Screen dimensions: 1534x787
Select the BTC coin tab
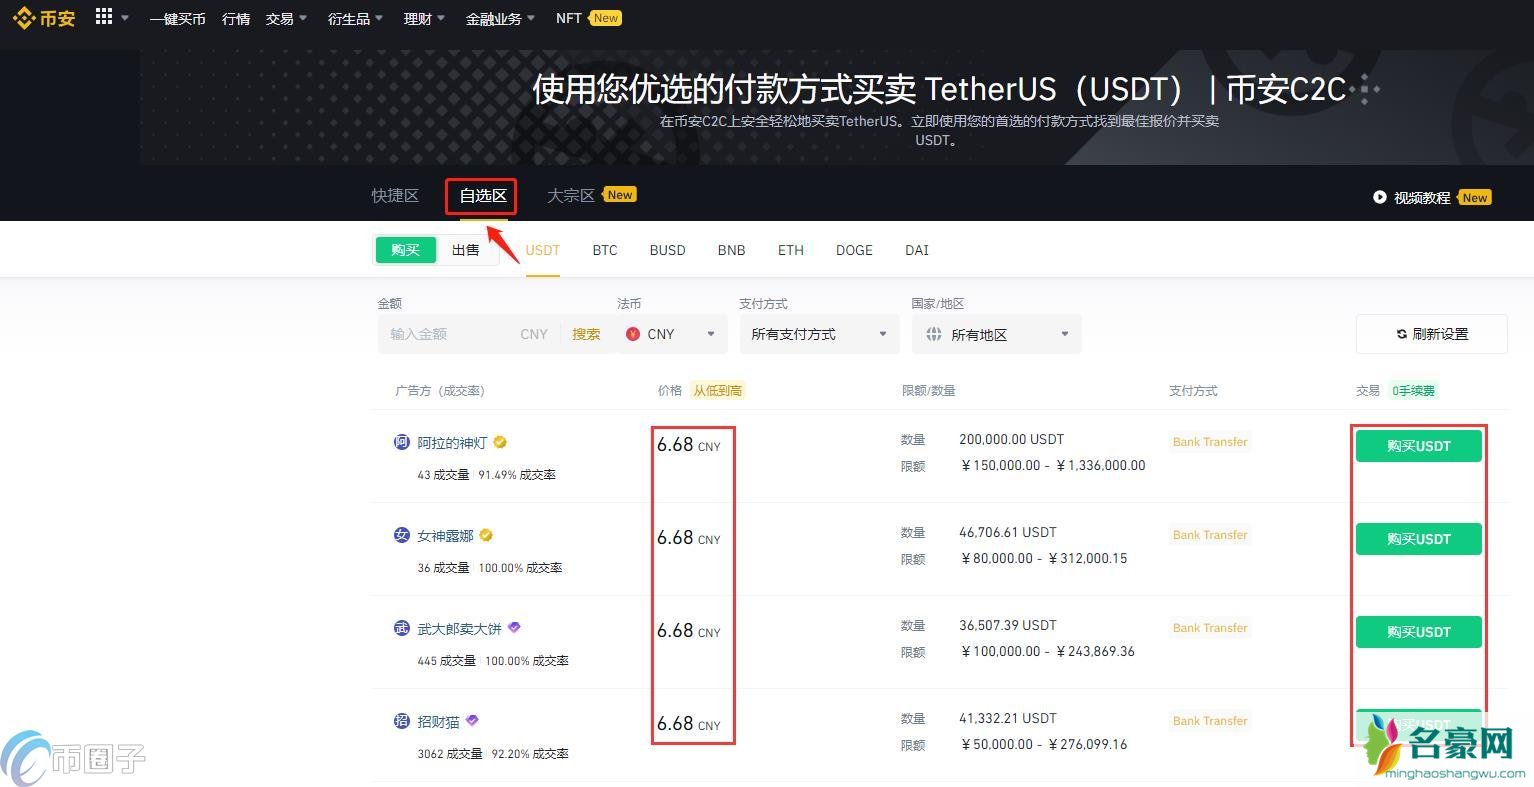[x=605, y=250]
